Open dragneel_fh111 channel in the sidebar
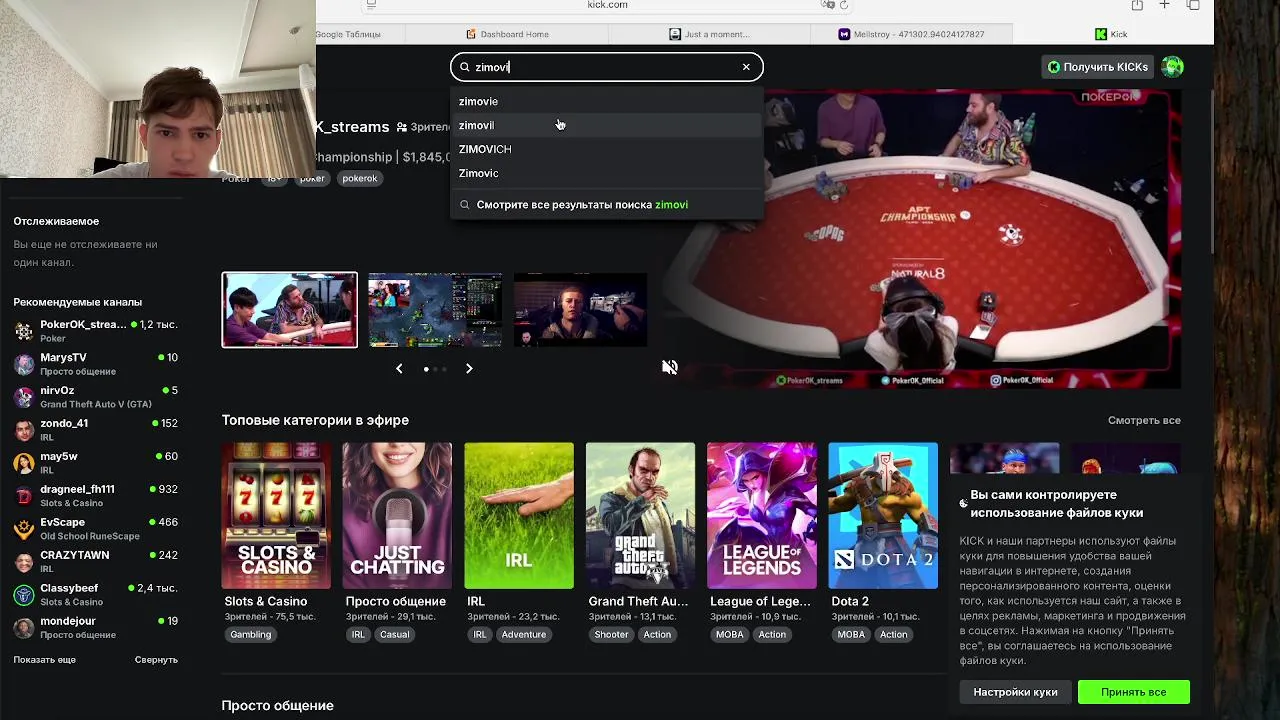This screenshot has height=720, width=1280. tap(96, 495)
